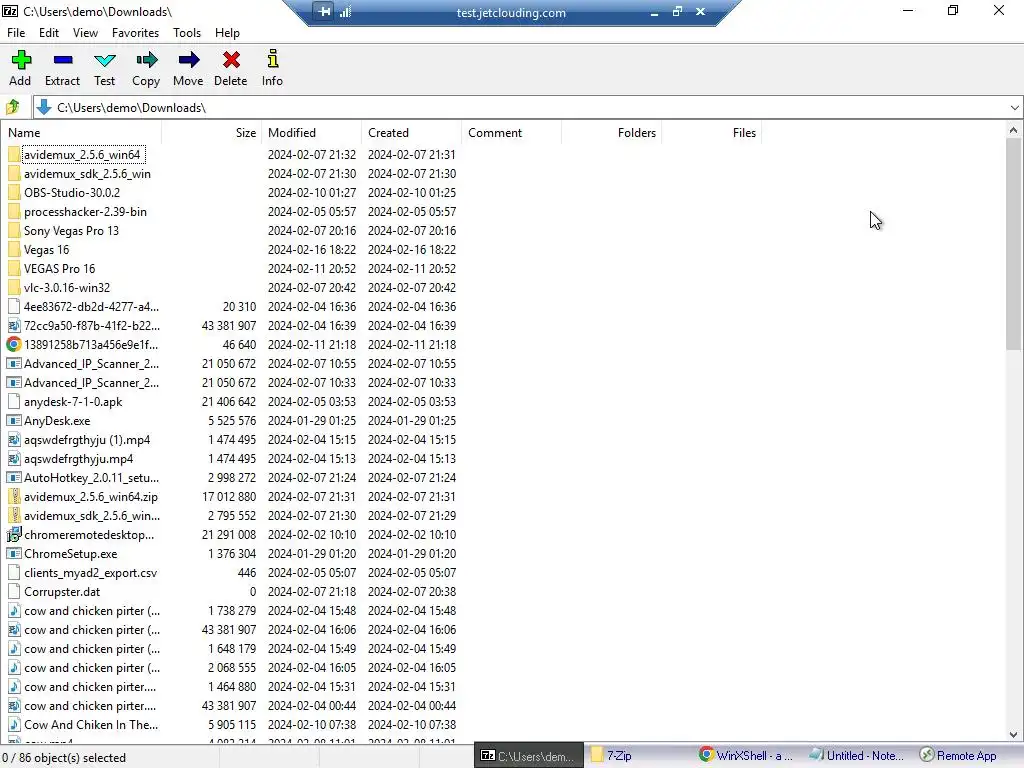
Task: Select the AutoHotkey_2.0.11 setup icon
Action: (14, 477)
